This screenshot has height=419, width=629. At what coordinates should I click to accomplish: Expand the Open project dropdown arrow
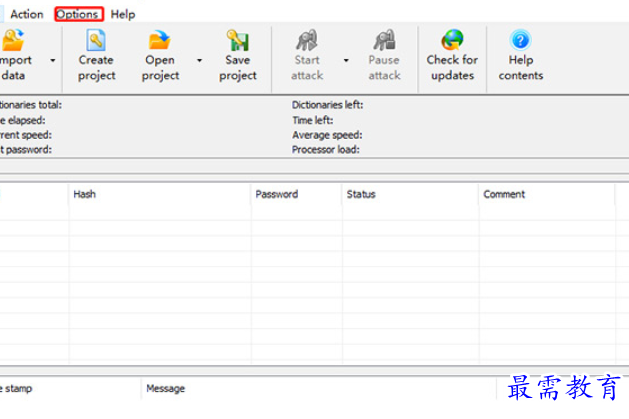(x=199, y=60)
